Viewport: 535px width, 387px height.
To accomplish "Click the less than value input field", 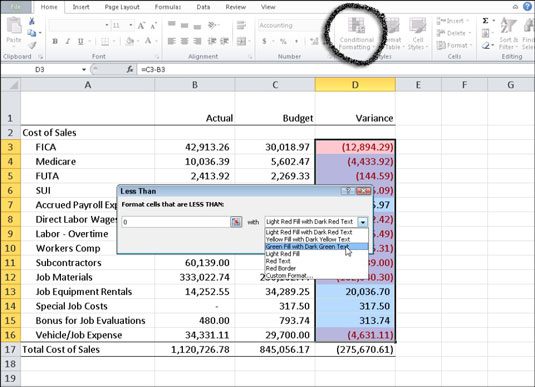I will 176,222.
